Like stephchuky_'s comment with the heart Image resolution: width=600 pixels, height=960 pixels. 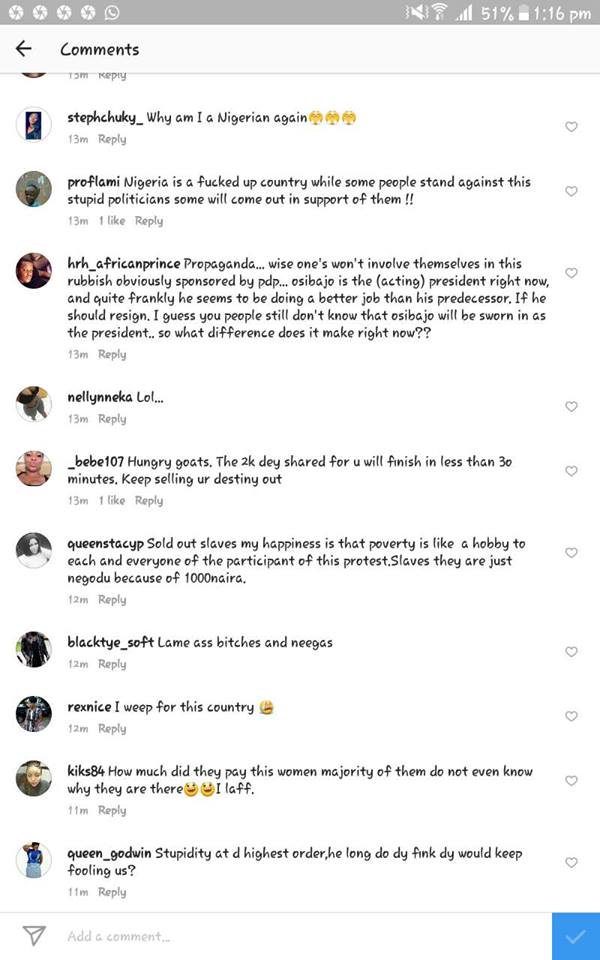[x=571, y=127]
